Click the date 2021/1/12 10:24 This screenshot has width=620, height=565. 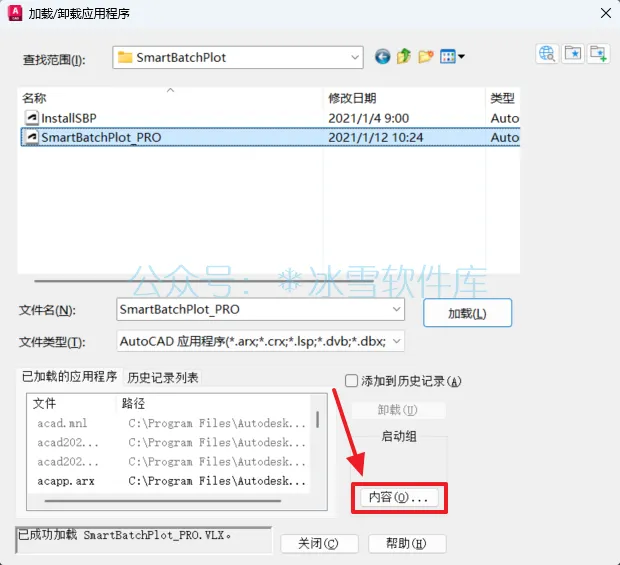tap(376, 137)
